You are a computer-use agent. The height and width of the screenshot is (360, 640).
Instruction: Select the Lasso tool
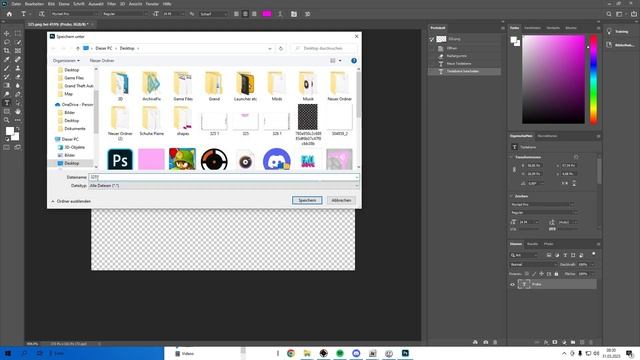coord(7,42)
